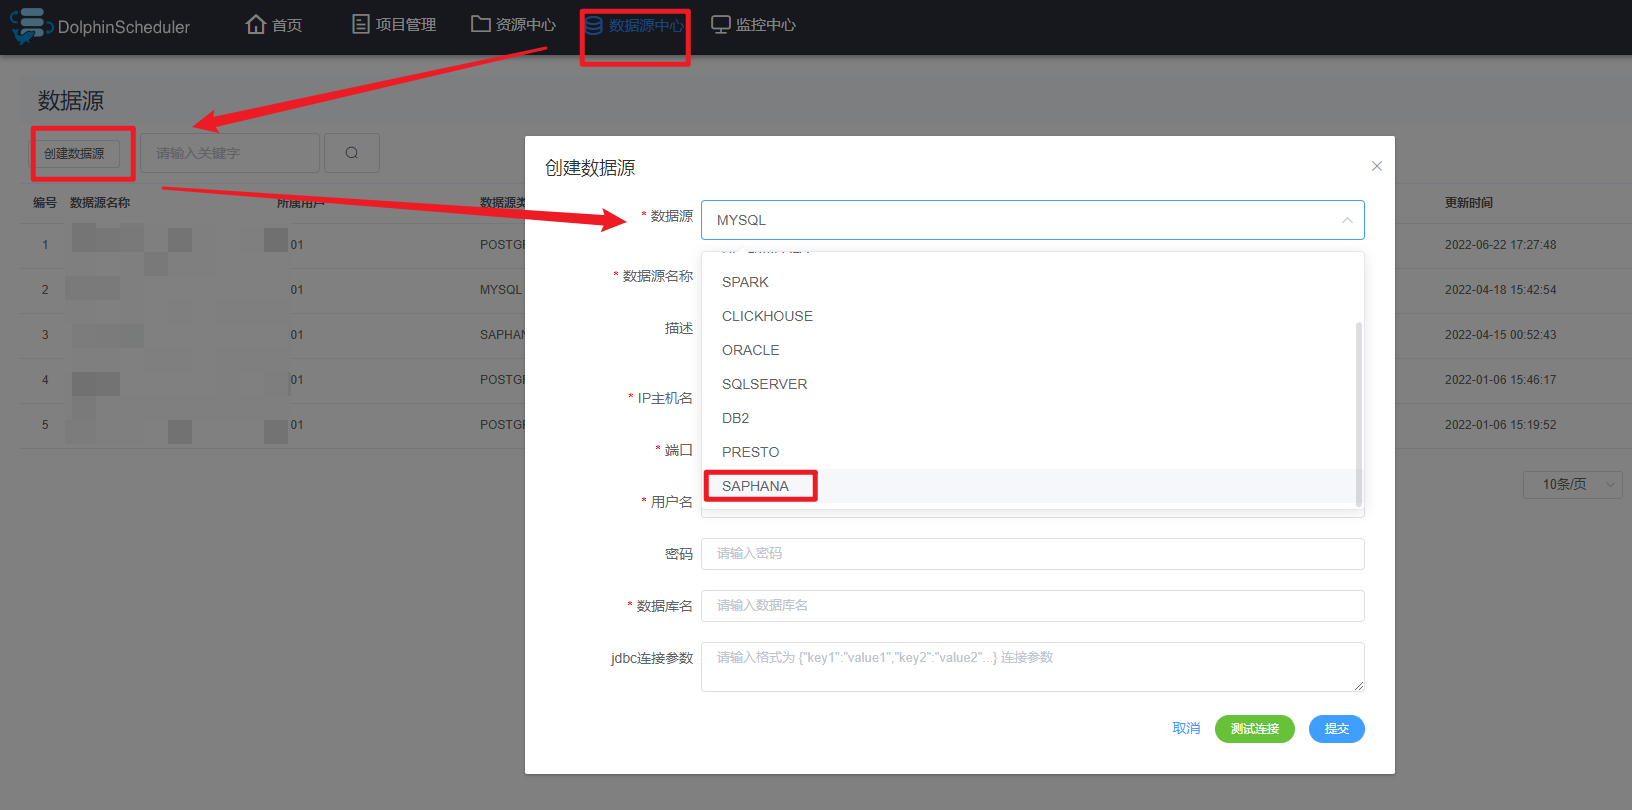Click the 2022-04-18 15:42:54 update time
The height and width of the screenshot is (810, 1632).
click(1500, 290)
